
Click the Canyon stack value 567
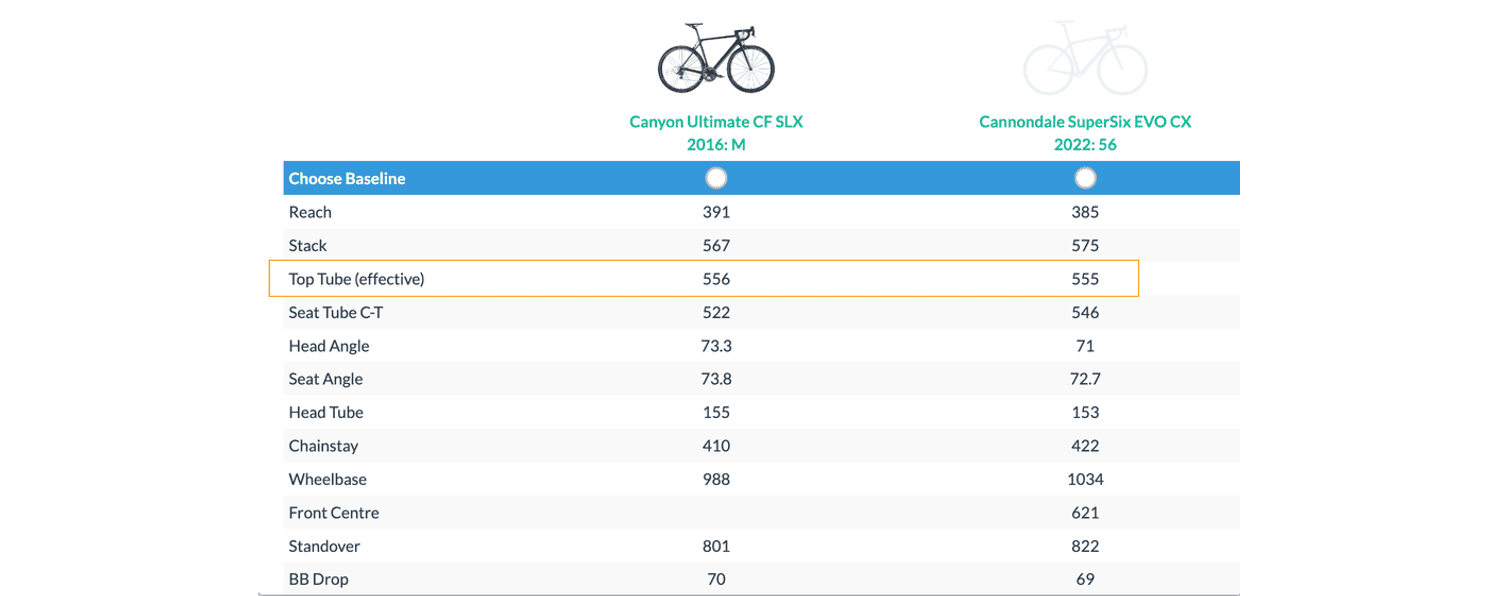[716, 245]
